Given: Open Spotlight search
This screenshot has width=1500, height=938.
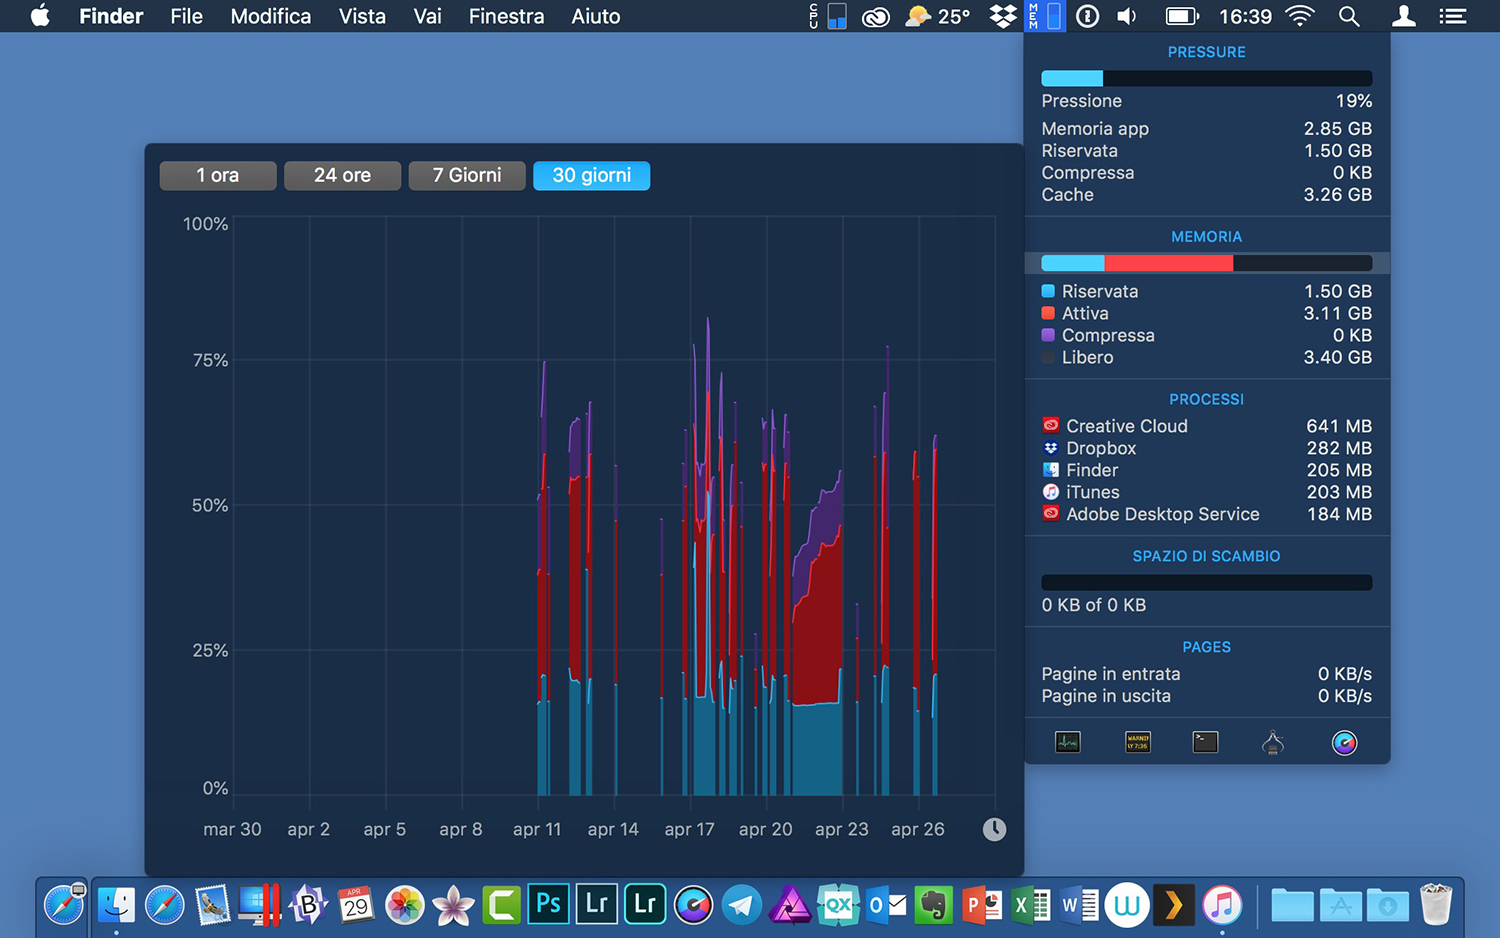Looking at the screenshot, I should (x=1349, y=16).
